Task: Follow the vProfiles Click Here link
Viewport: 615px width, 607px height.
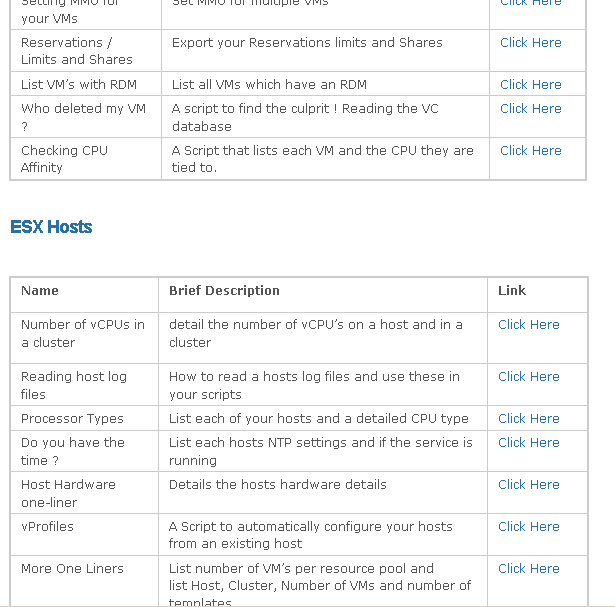Action: coord(528,527)
